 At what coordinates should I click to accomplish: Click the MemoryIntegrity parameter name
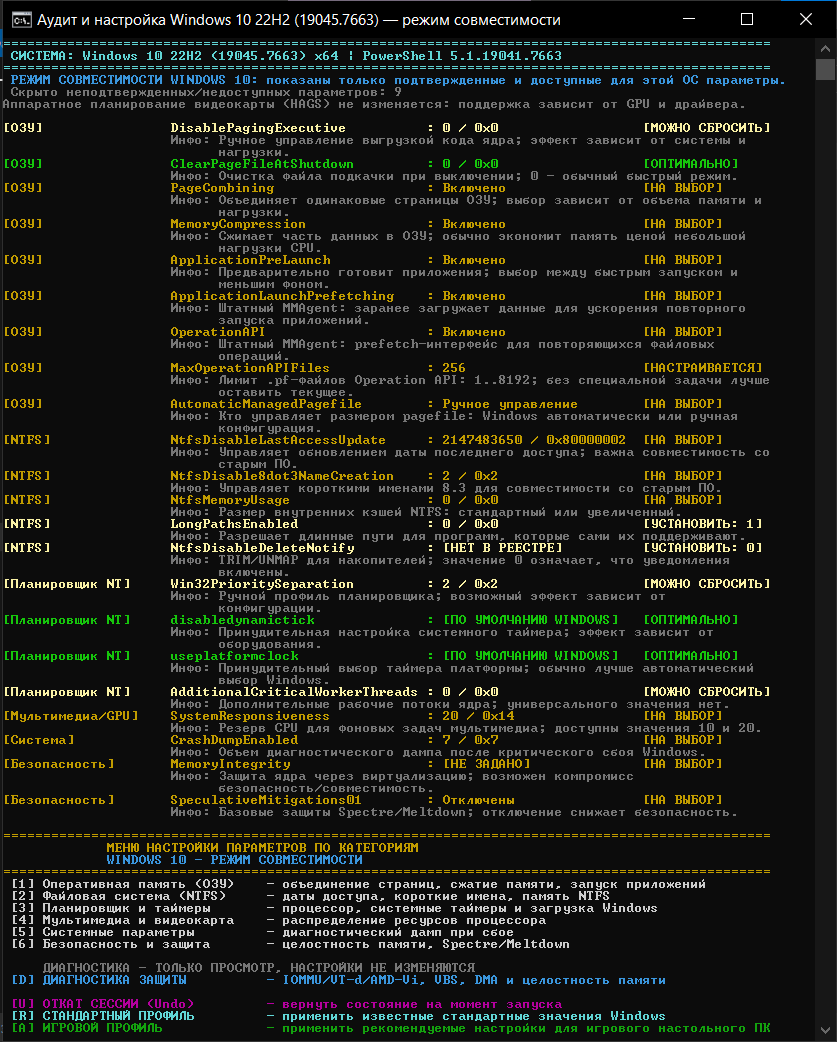pos(230,764)
